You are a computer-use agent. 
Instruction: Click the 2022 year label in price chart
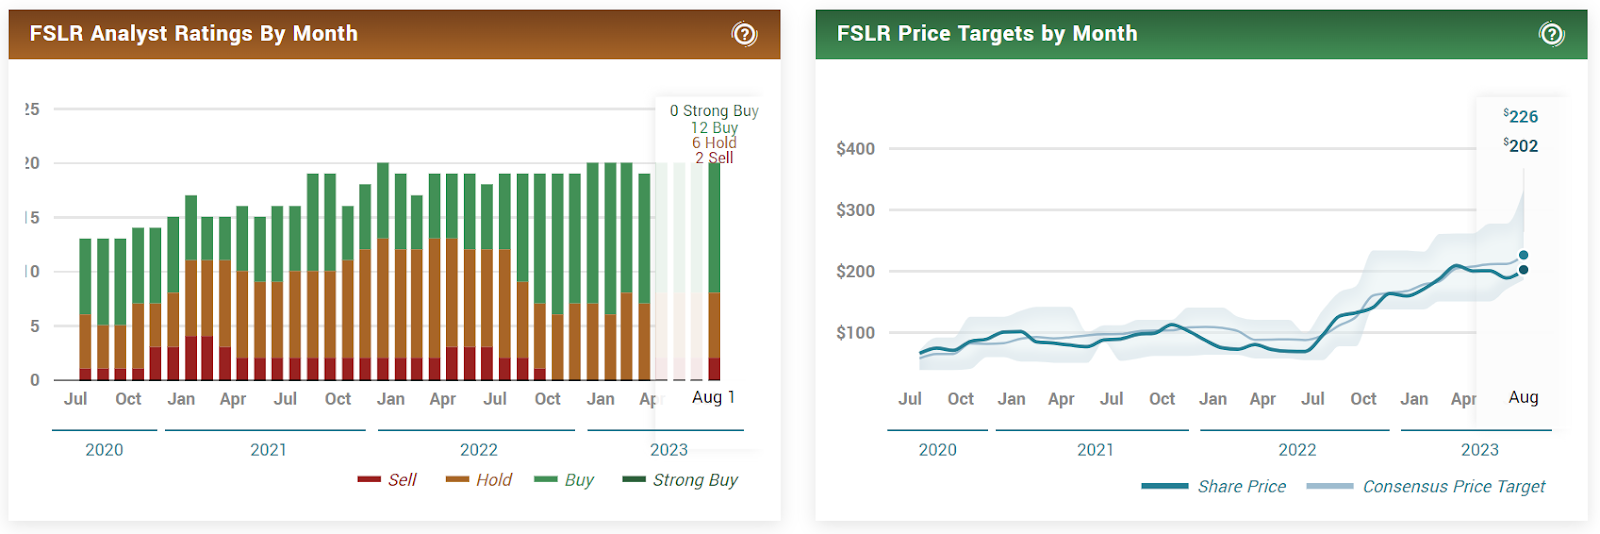coord(1297,450)
